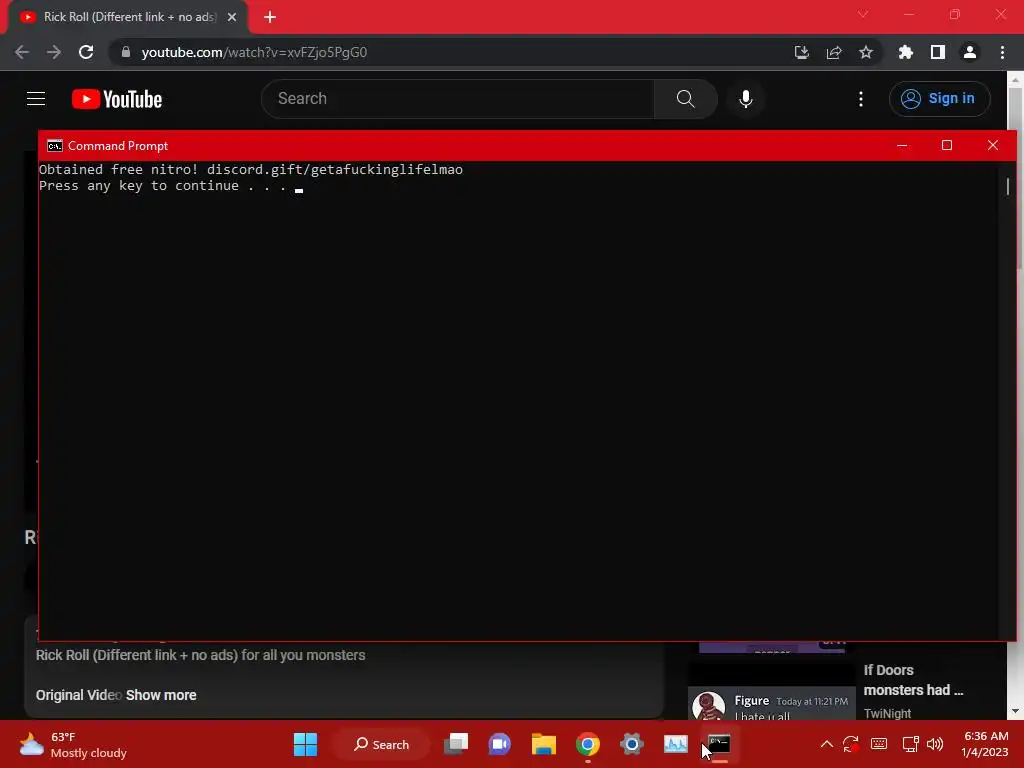Click Show more in video description
This screenshot has height=768, width=1024.
161,695
